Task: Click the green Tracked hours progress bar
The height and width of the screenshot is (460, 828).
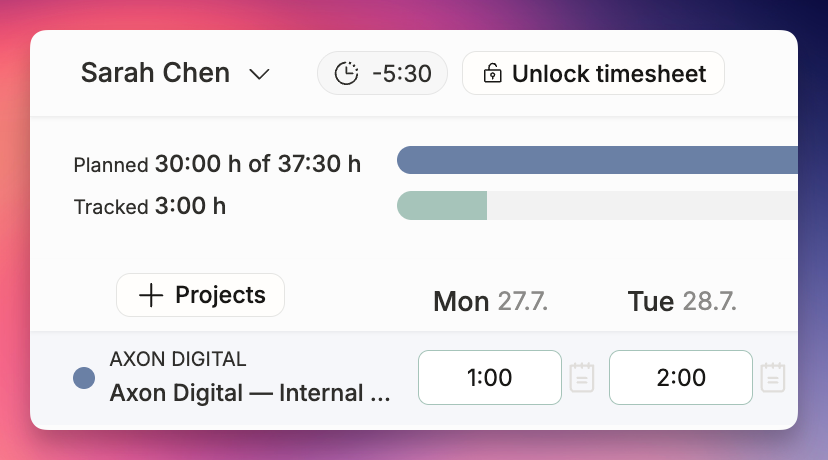Action: 442,205
